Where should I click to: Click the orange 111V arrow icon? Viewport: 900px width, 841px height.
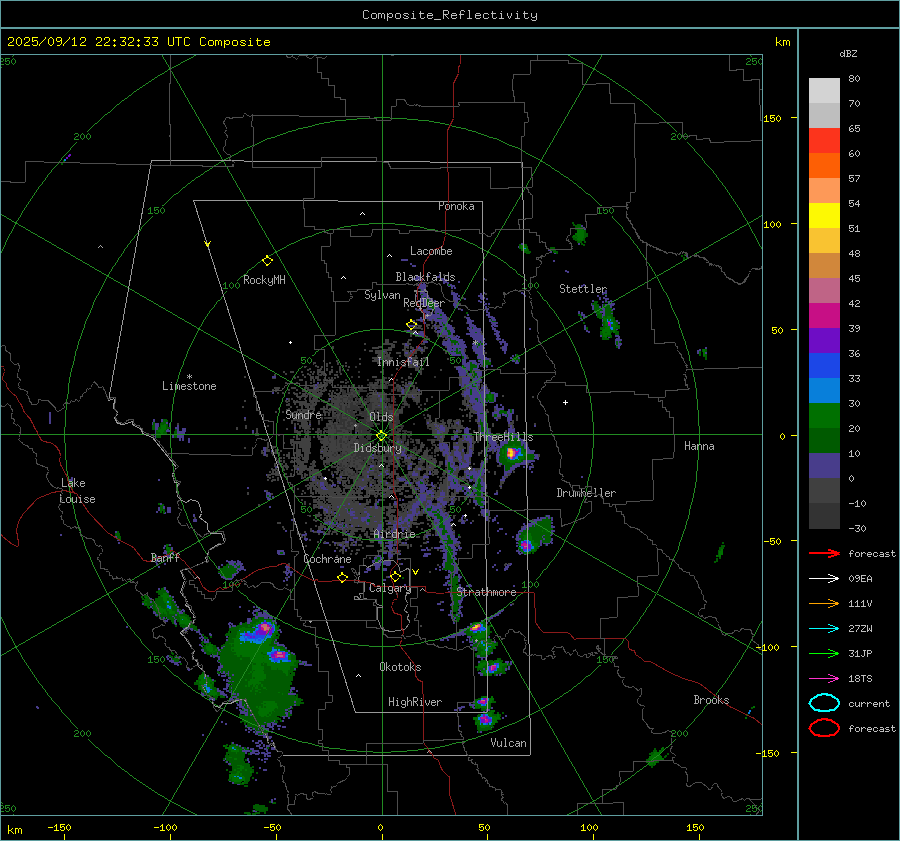tap(824, 603)
